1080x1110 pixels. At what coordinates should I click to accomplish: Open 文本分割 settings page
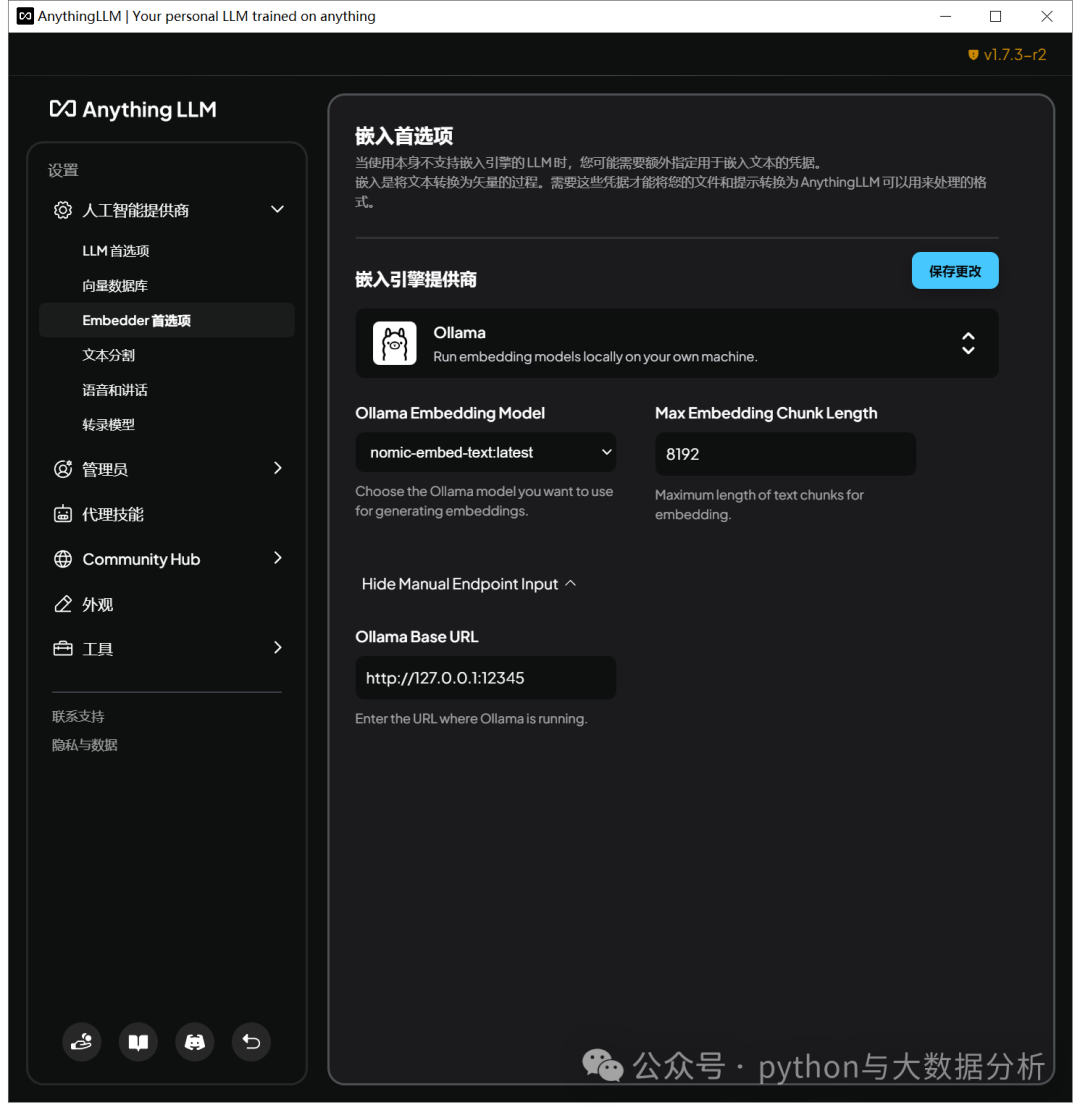click(x=108, y=355)
